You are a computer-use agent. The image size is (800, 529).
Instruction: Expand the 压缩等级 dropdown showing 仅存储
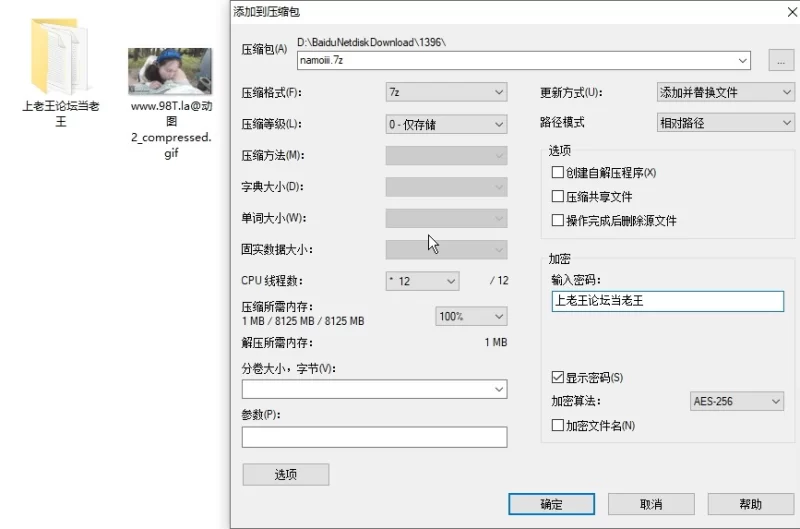coord(446,124)
